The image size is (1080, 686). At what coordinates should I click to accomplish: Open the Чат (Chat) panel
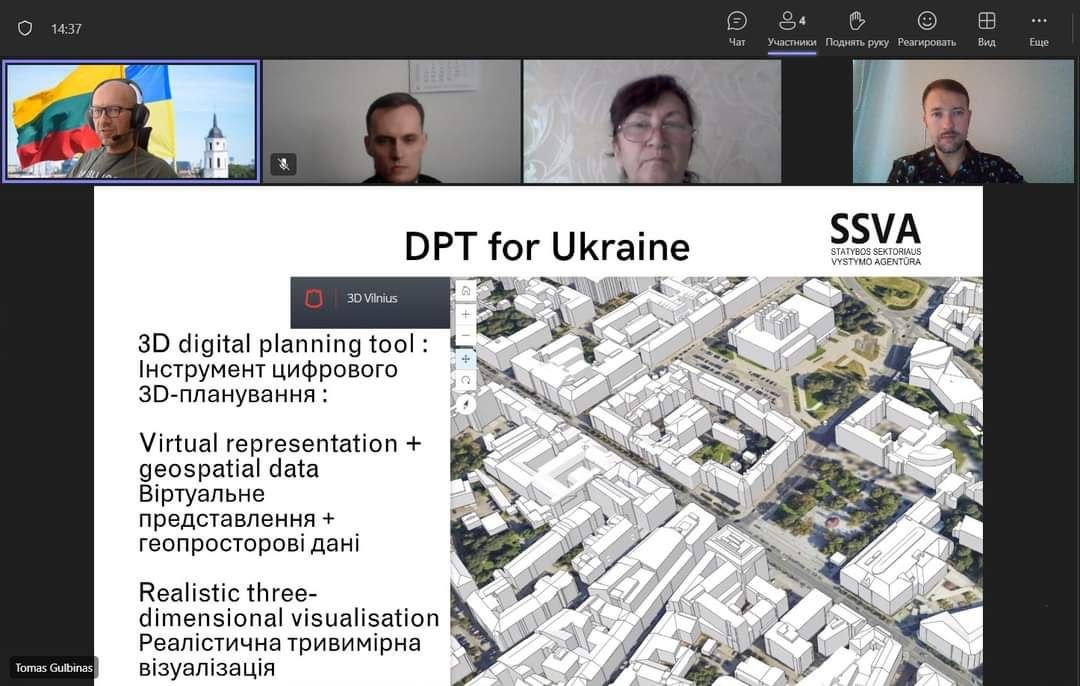(x=737, y=28)
